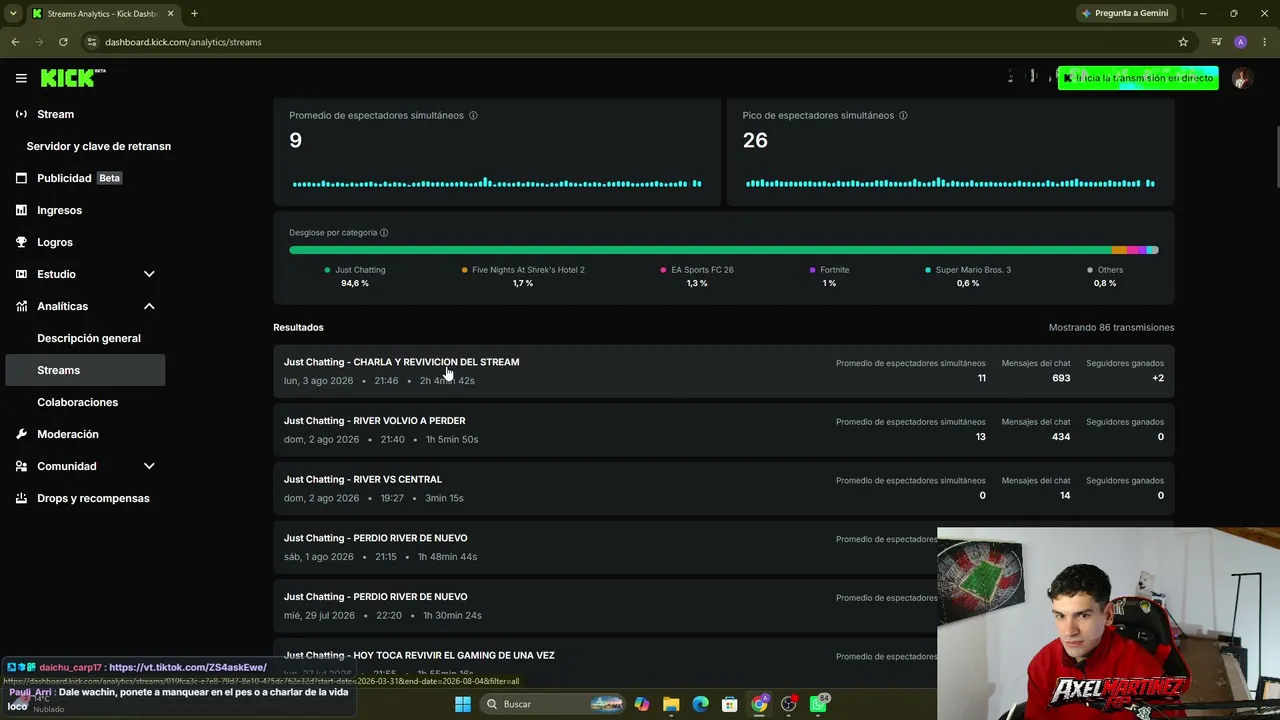Click the Stream broadcast icon in sidebar
1280x720 pixels.
pyautogui.click(x=21, y=114)
